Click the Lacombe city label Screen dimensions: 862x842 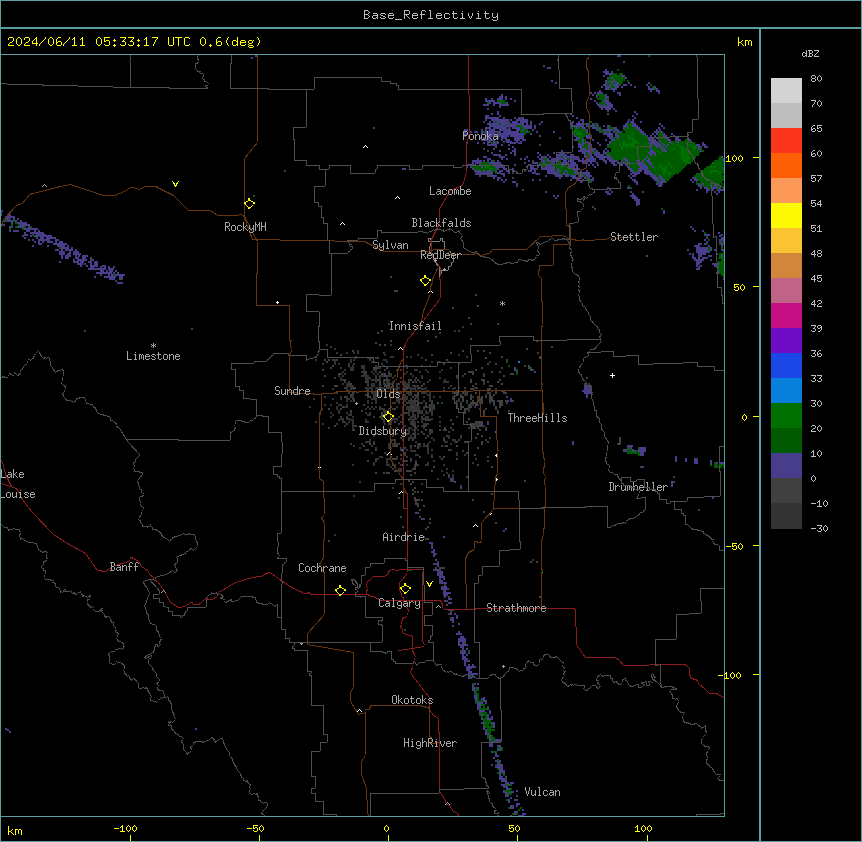click(x=450, y=191)
